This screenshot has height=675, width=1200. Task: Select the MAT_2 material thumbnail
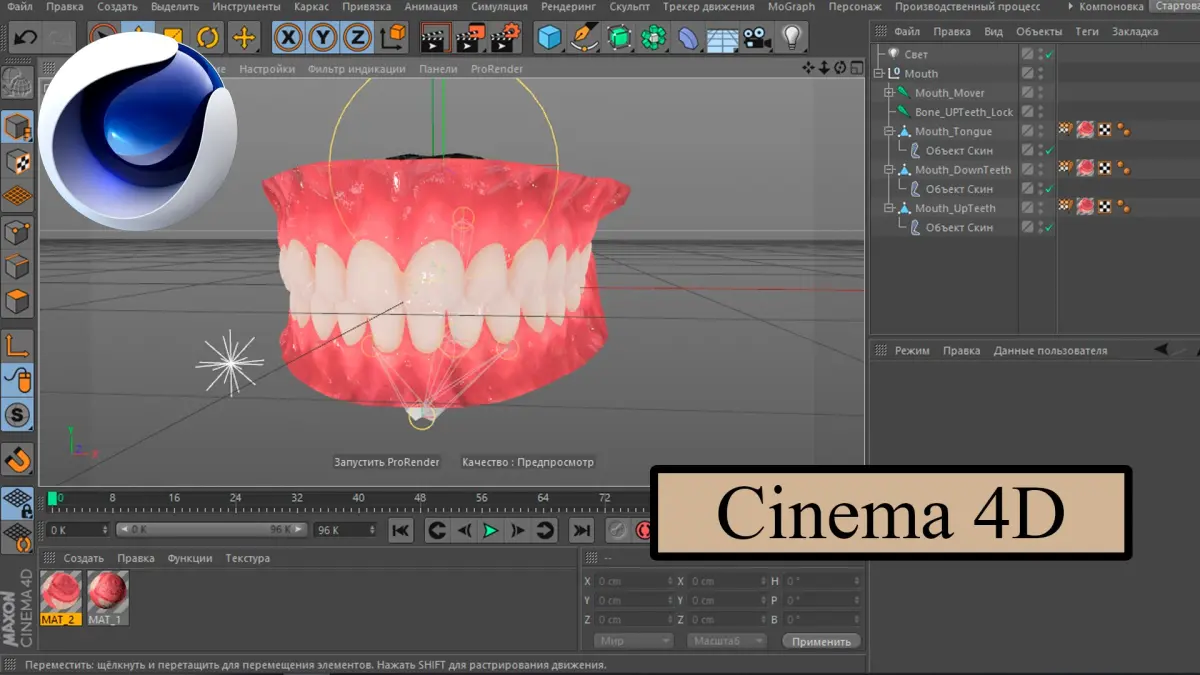[x=61, y=597]
